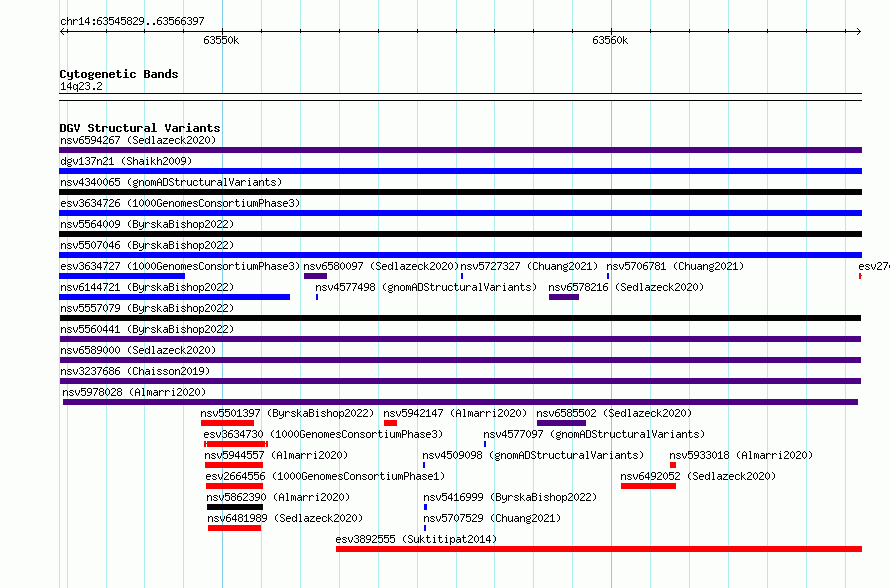Click the red bar under nsv5501397
The width and height of the screenshot is (890, 588).
coord(227,423)
